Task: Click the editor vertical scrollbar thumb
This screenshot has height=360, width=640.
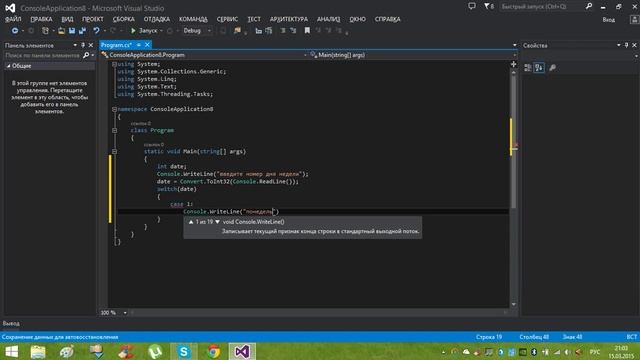Action: (x=513, y=143)
